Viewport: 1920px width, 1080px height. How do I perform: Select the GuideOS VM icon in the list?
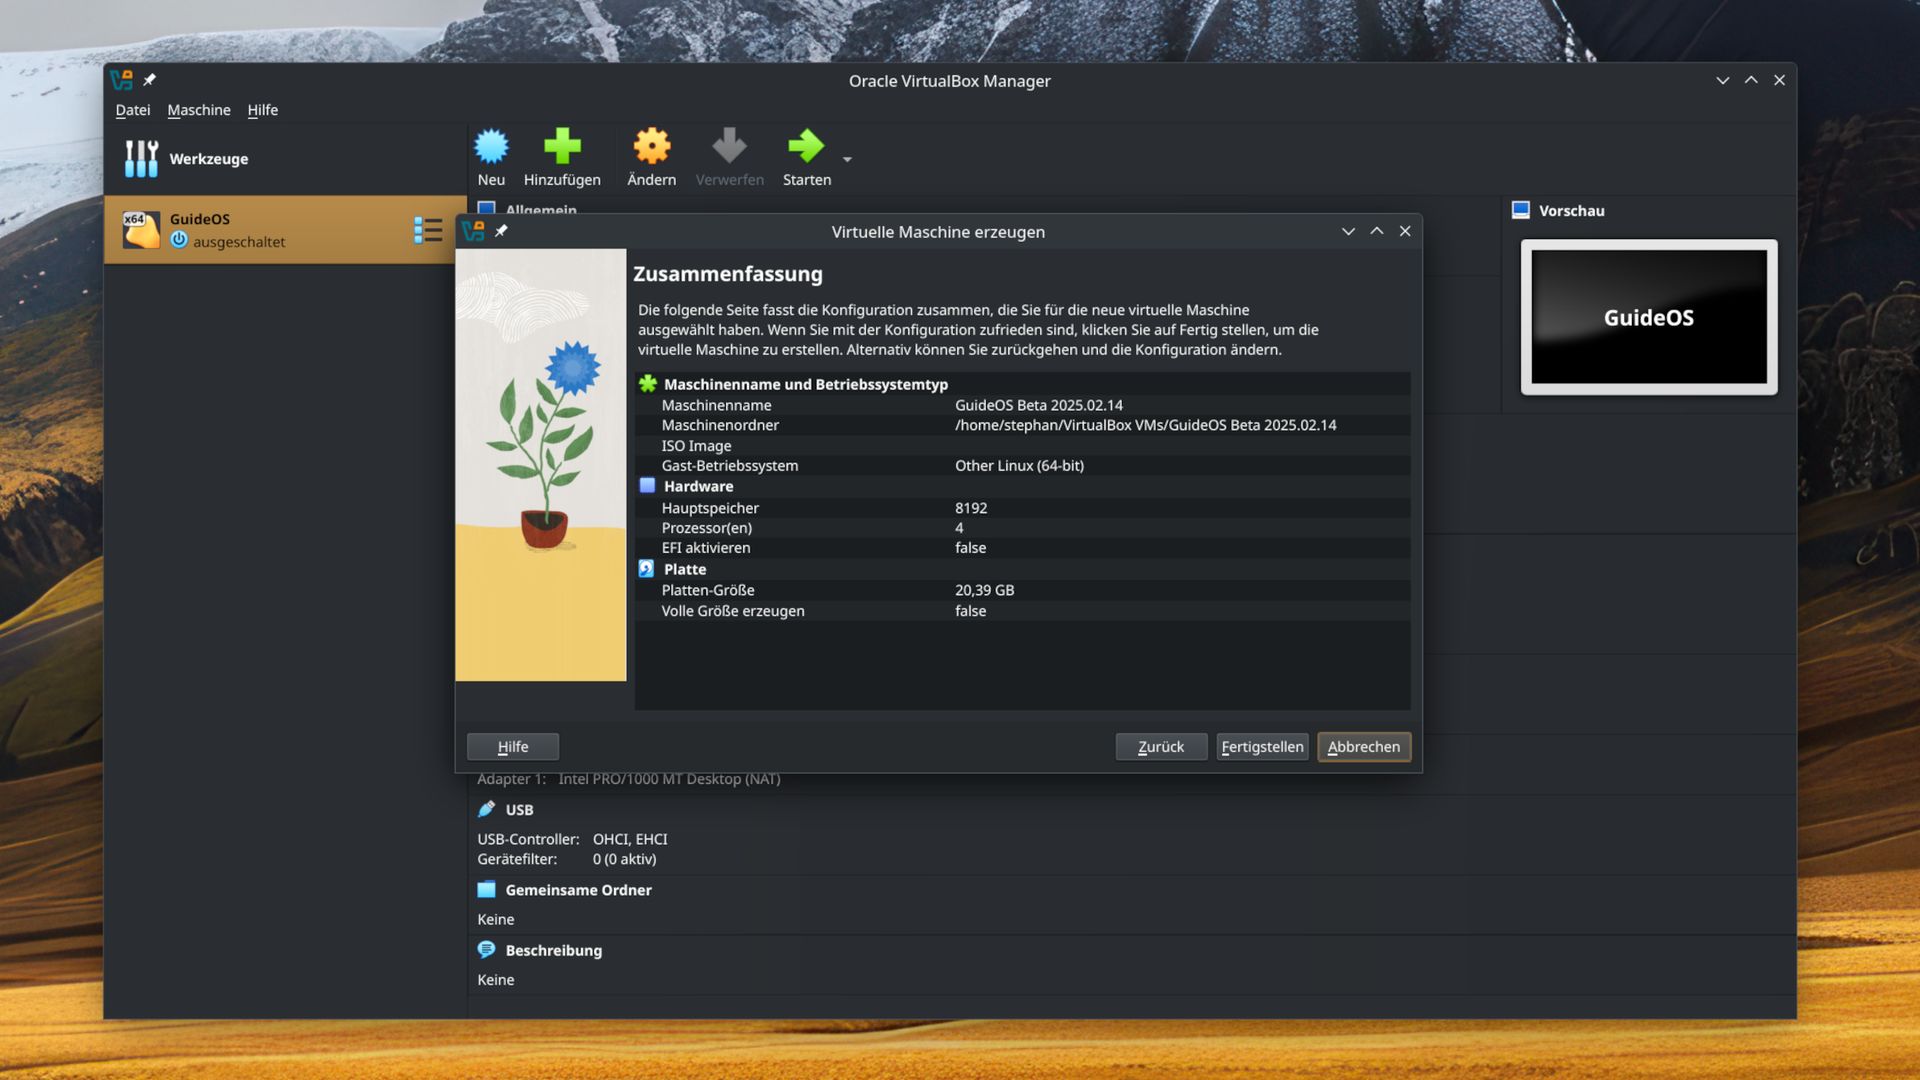point(141,230)
